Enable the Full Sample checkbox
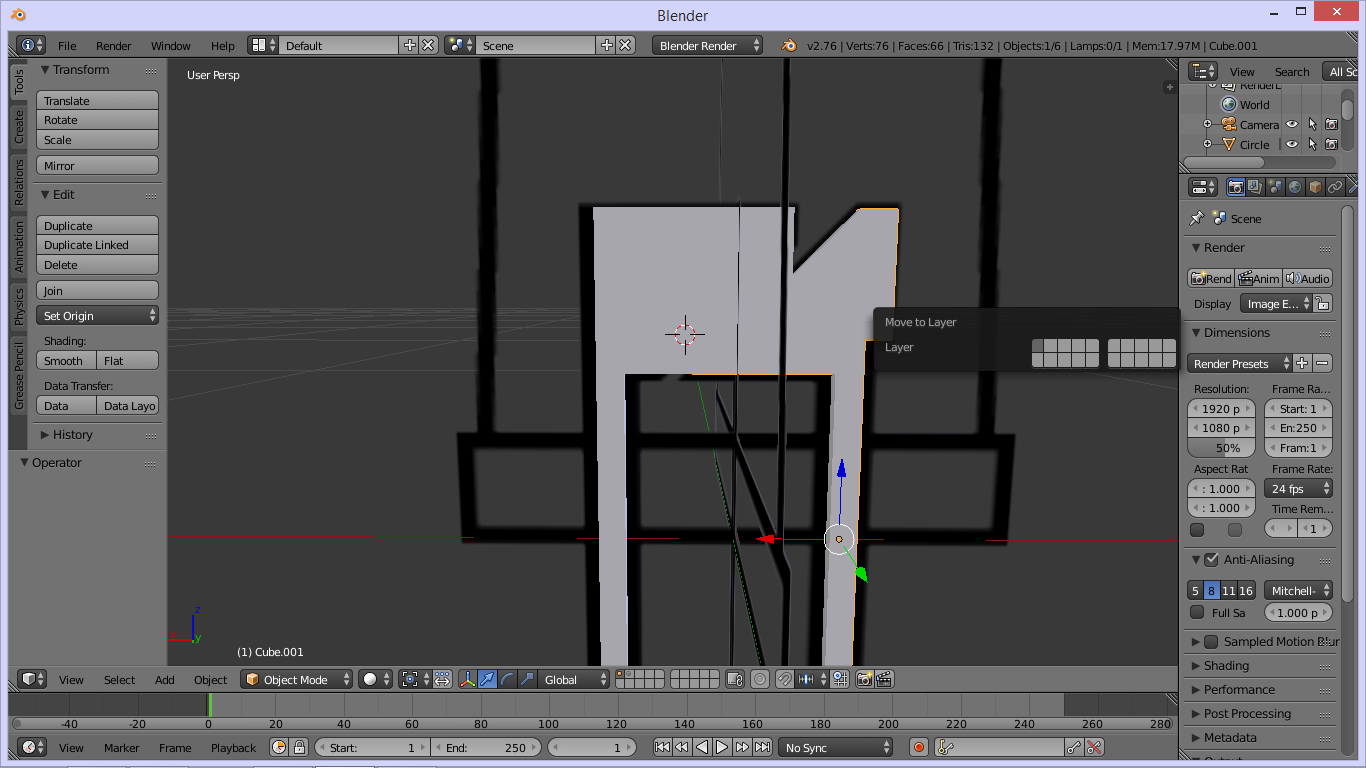1366x768 pixels. point(1197,613)
